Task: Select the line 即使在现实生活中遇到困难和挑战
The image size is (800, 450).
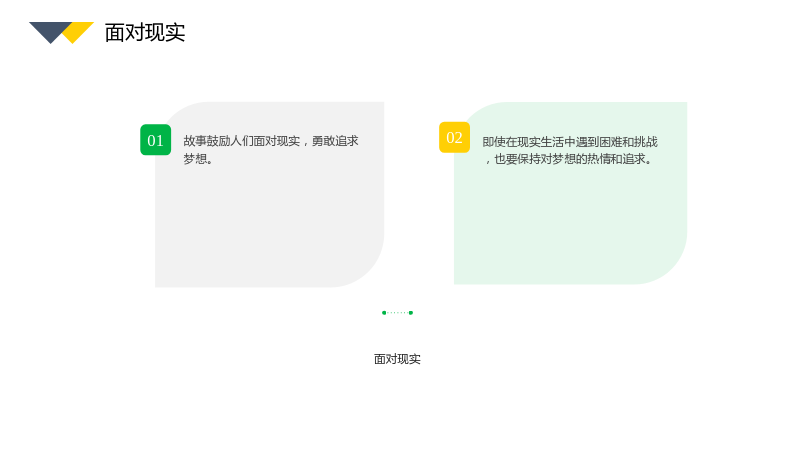Action: (570, 141)
